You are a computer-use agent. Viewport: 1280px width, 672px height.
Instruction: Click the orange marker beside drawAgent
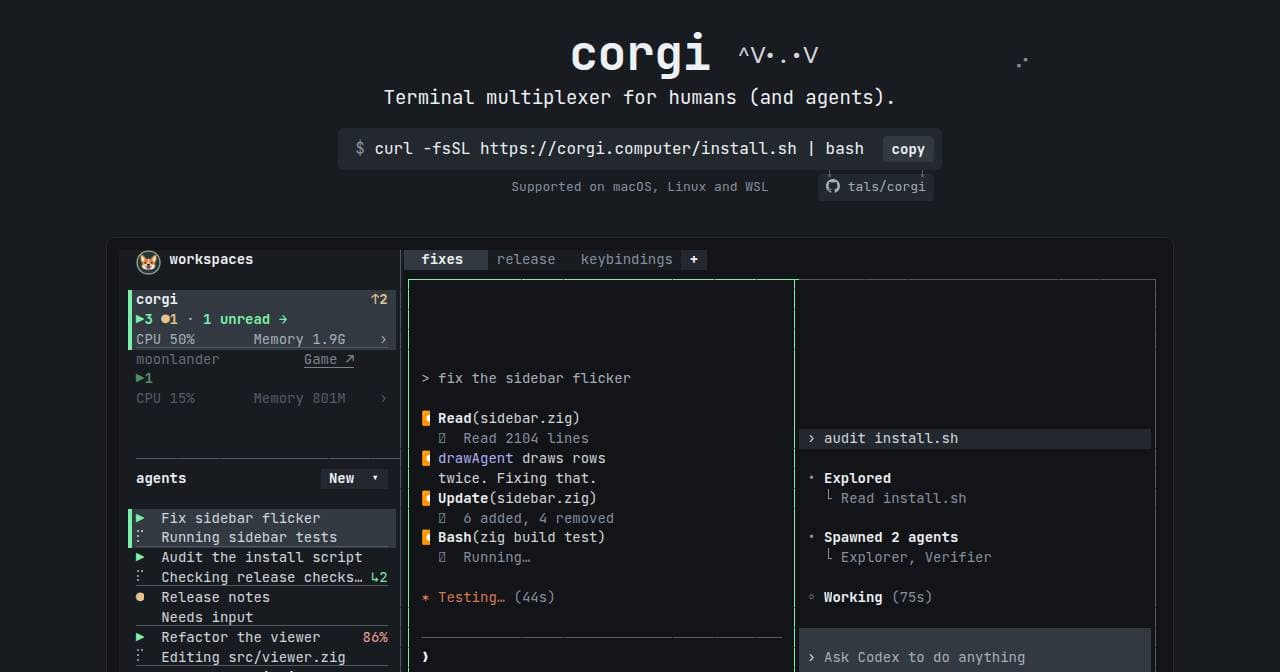[x=427, y=458]
